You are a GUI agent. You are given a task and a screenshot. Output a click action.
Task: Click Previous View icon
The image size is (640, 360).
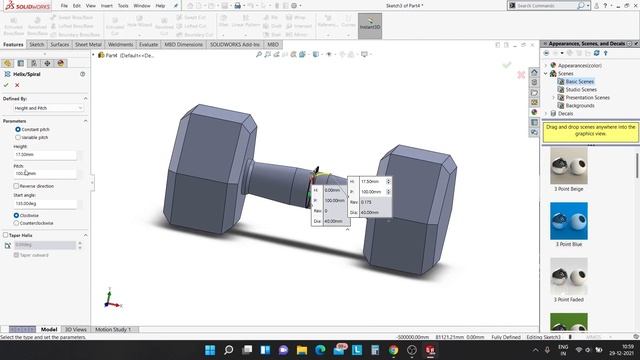tap(276, 54)
